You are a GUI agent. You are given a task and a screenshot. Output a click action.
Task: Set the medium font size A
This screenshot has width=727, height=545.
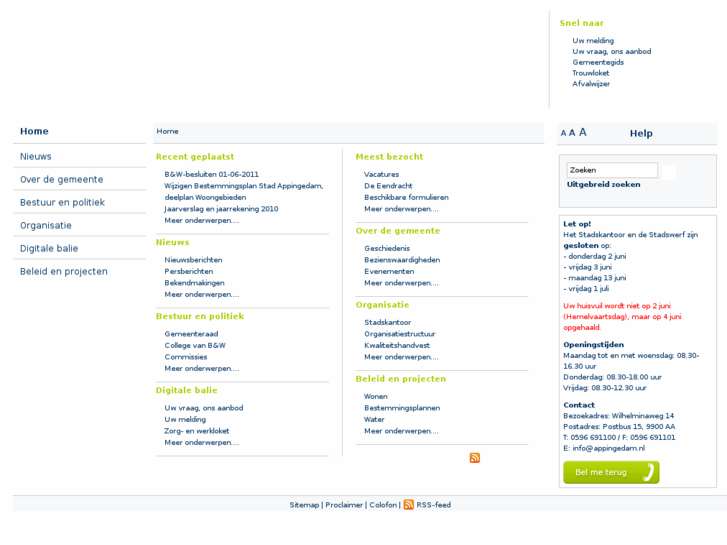tap(572, 133)
